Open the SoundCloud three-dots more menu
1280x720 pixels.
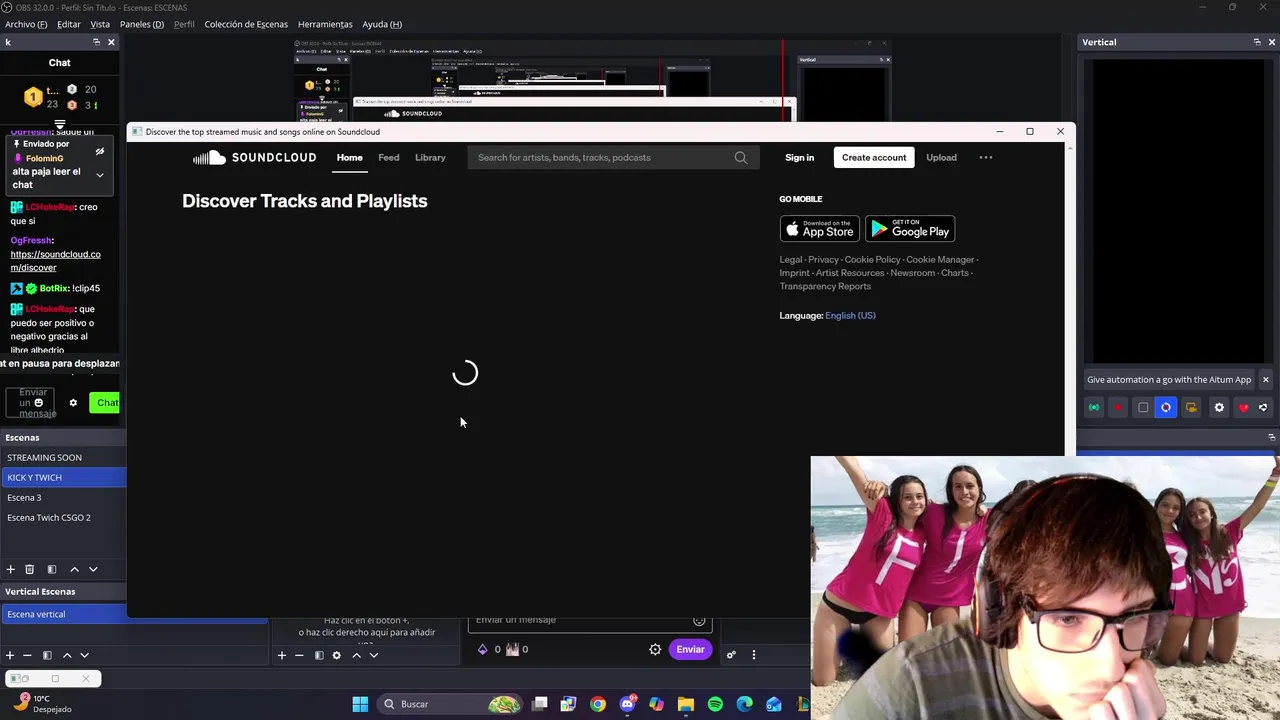[986, 157]
